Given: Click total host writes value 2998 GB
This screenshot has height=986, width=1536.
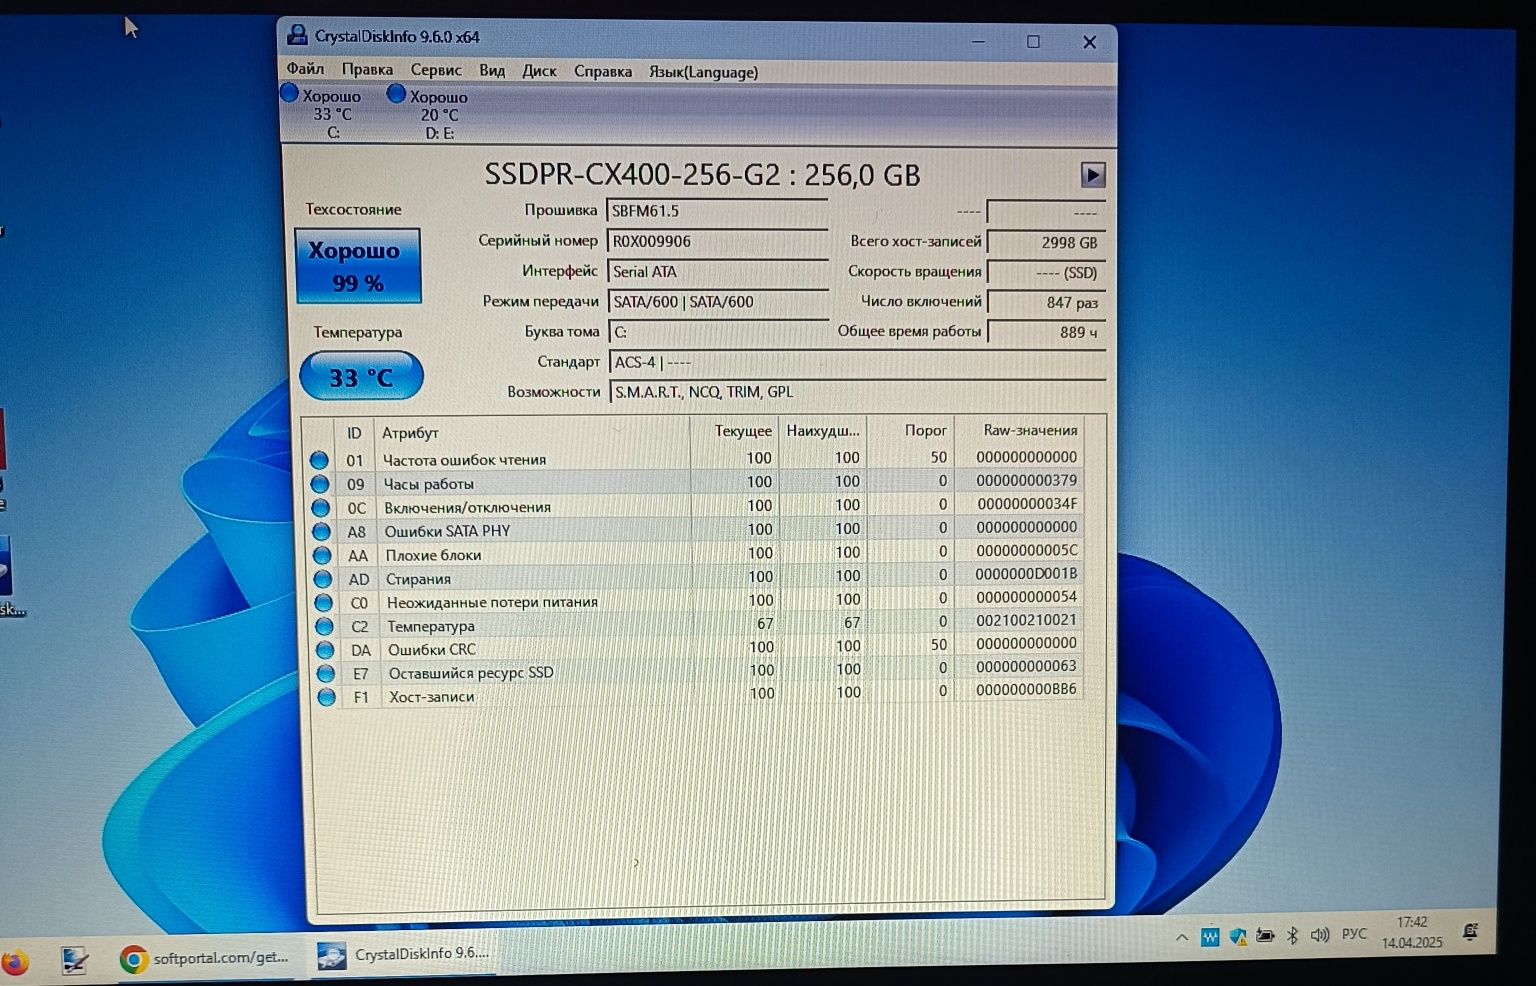Looking at the screenshot, I should 1046,242.
